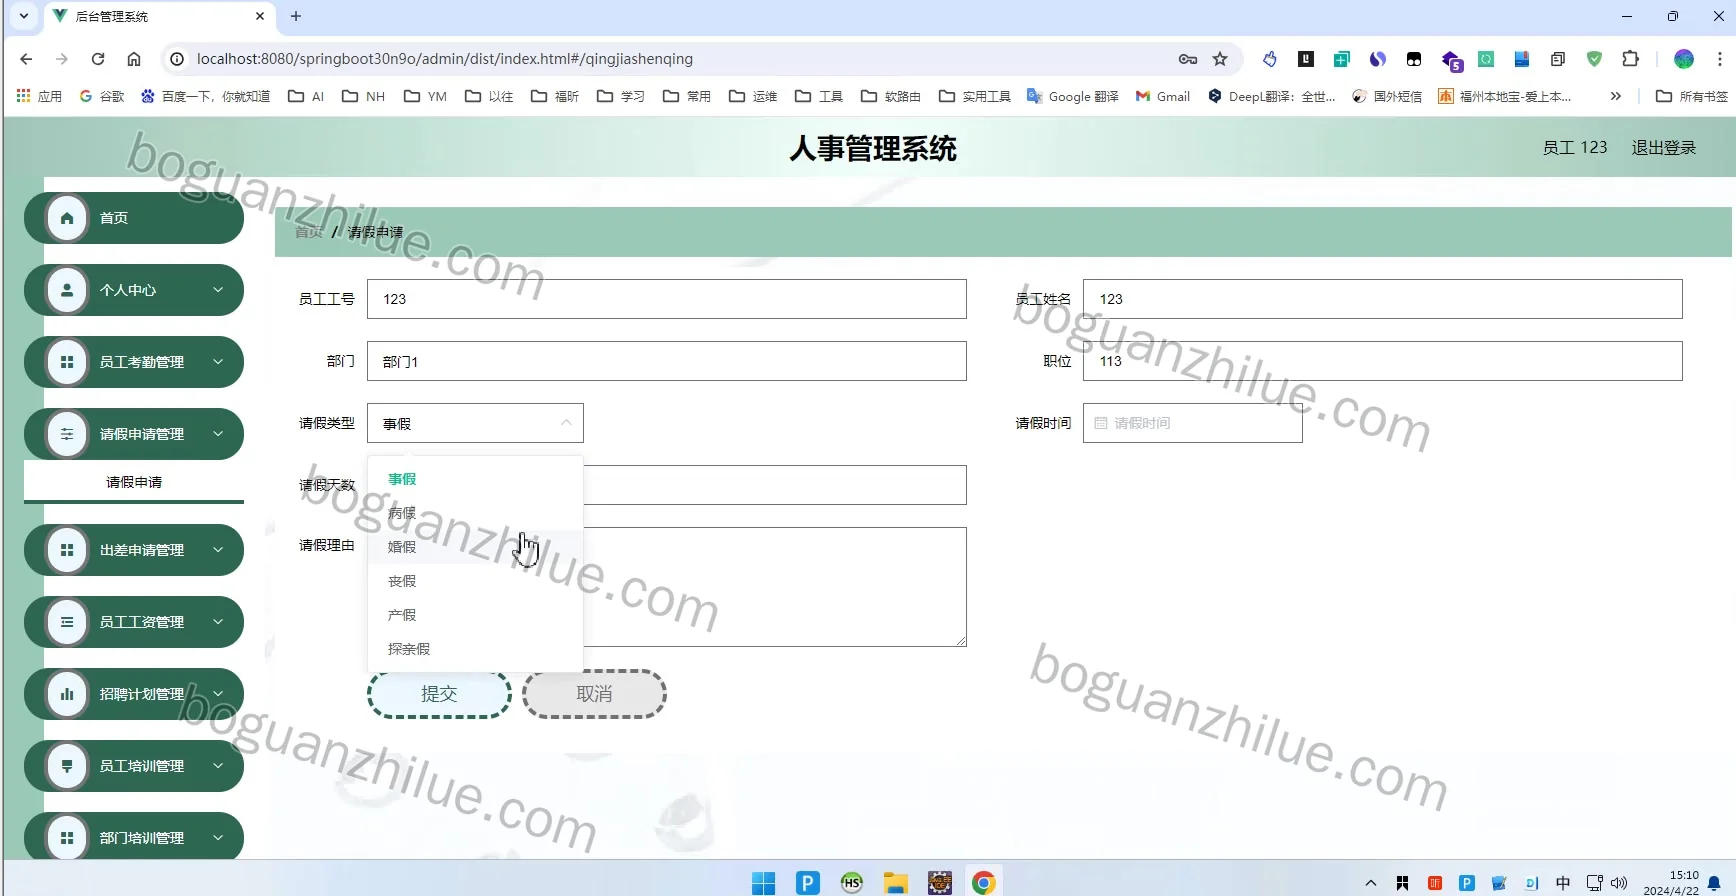Viewport: 1736px width, 896px height.
Task: Go to the browser home page icon
Action: (134, 59)
